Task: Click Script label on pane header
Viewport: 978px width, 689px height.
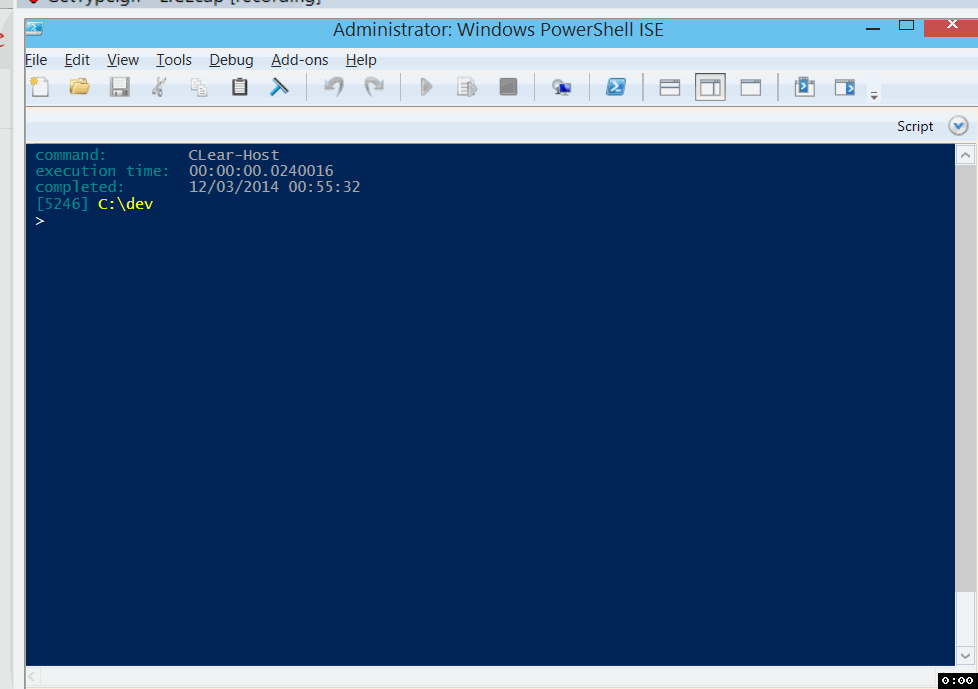Action: [x=915, y=126]
